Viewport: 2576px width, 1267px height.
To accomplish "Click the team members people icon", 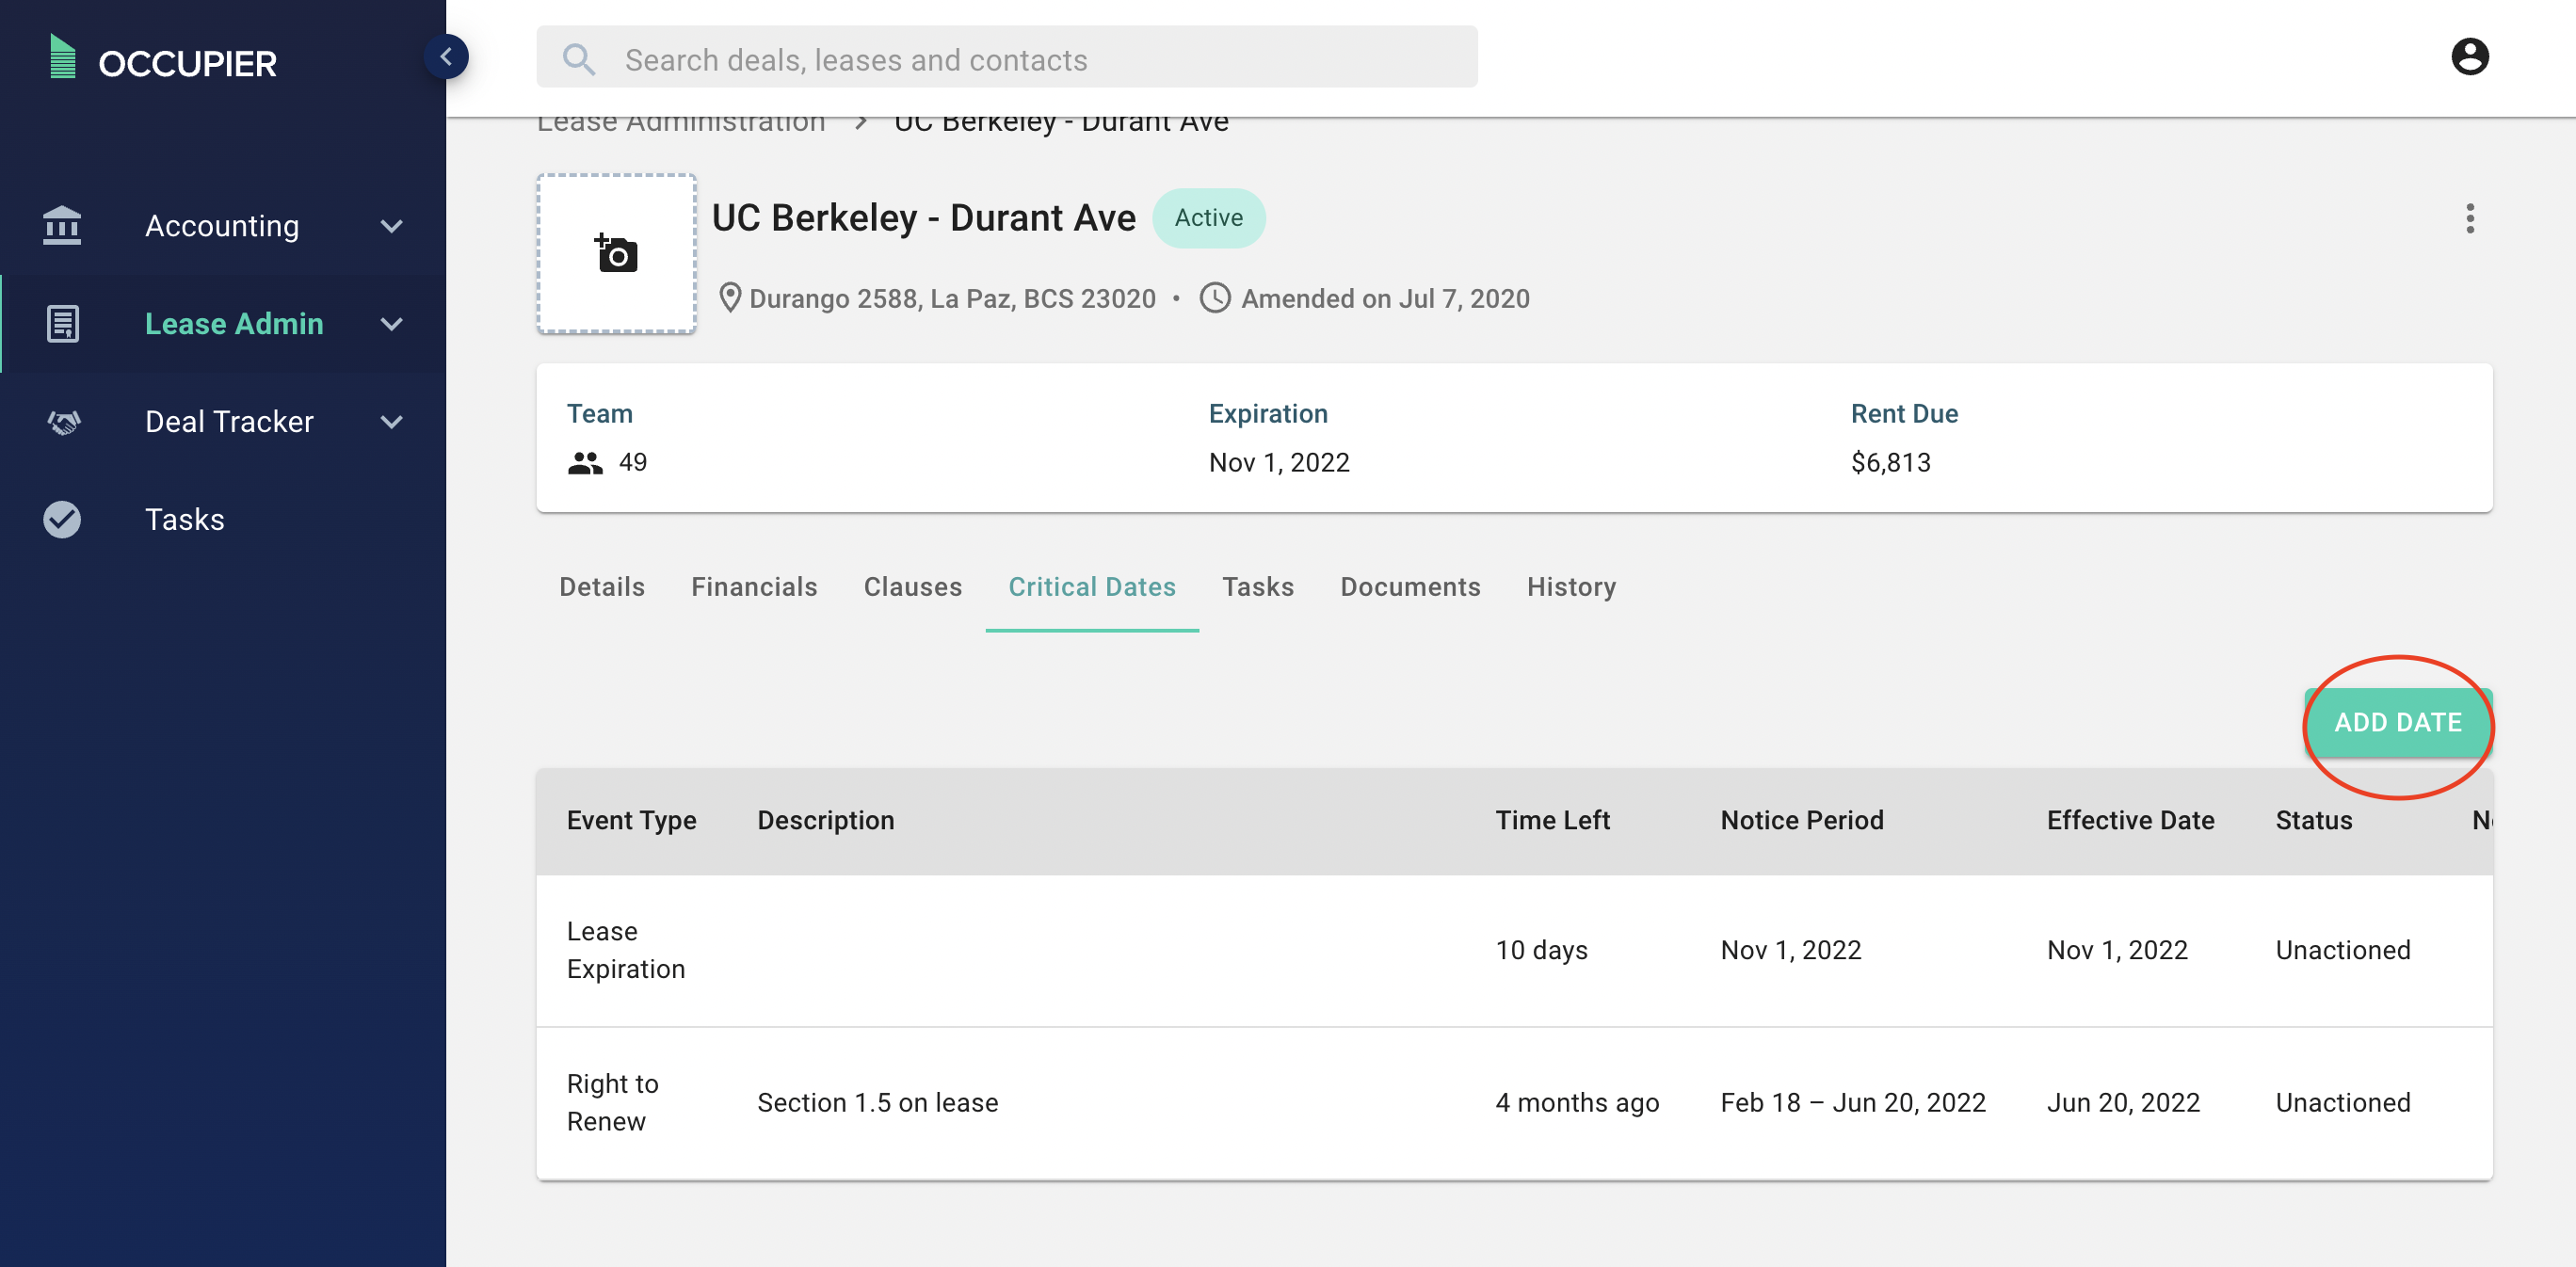I will point(585,462).
